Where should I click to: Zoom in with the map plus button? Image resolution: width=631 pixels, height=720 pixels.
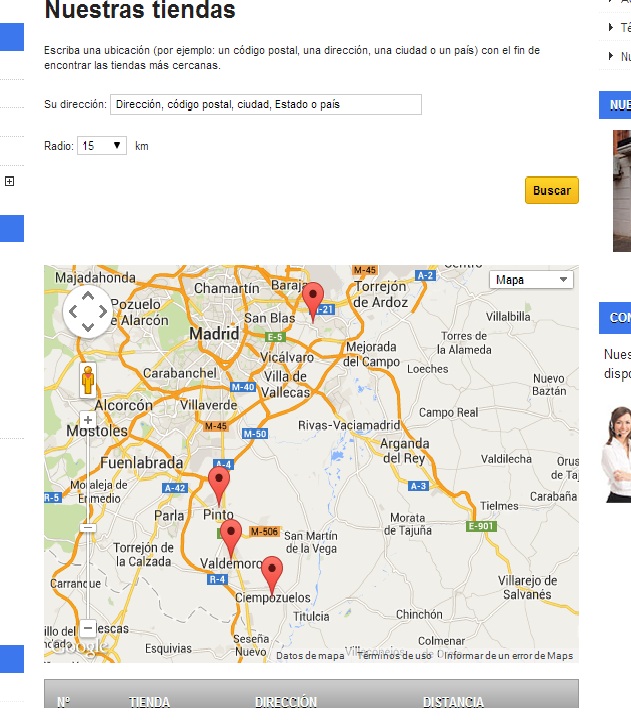(88, 420)
